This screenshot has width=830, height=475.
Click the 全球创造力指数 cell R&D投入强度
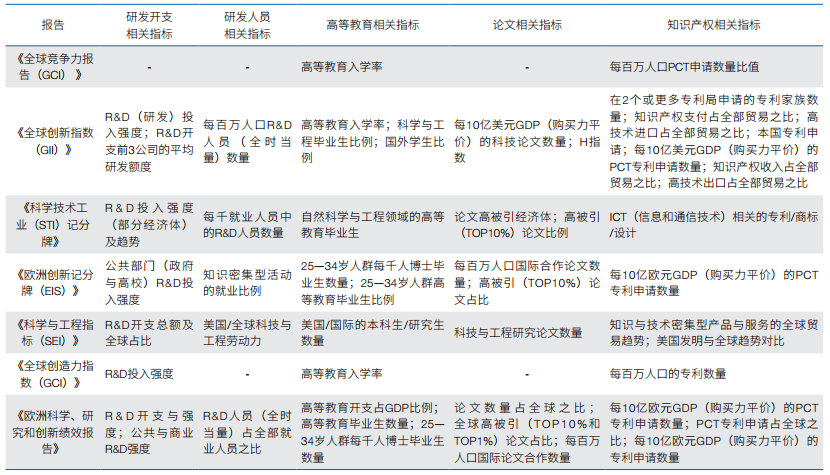click(139, 374)
